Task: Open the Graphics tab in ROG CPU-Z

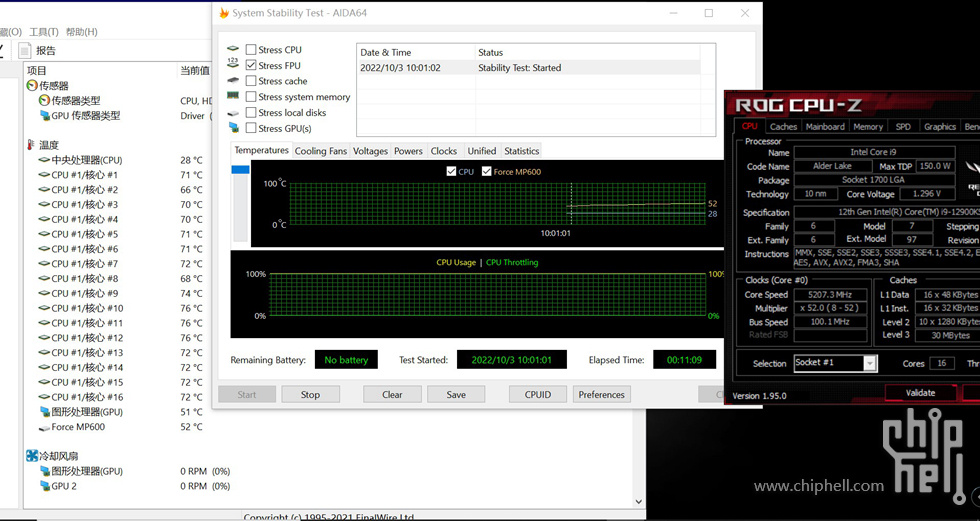Action: 940,126
